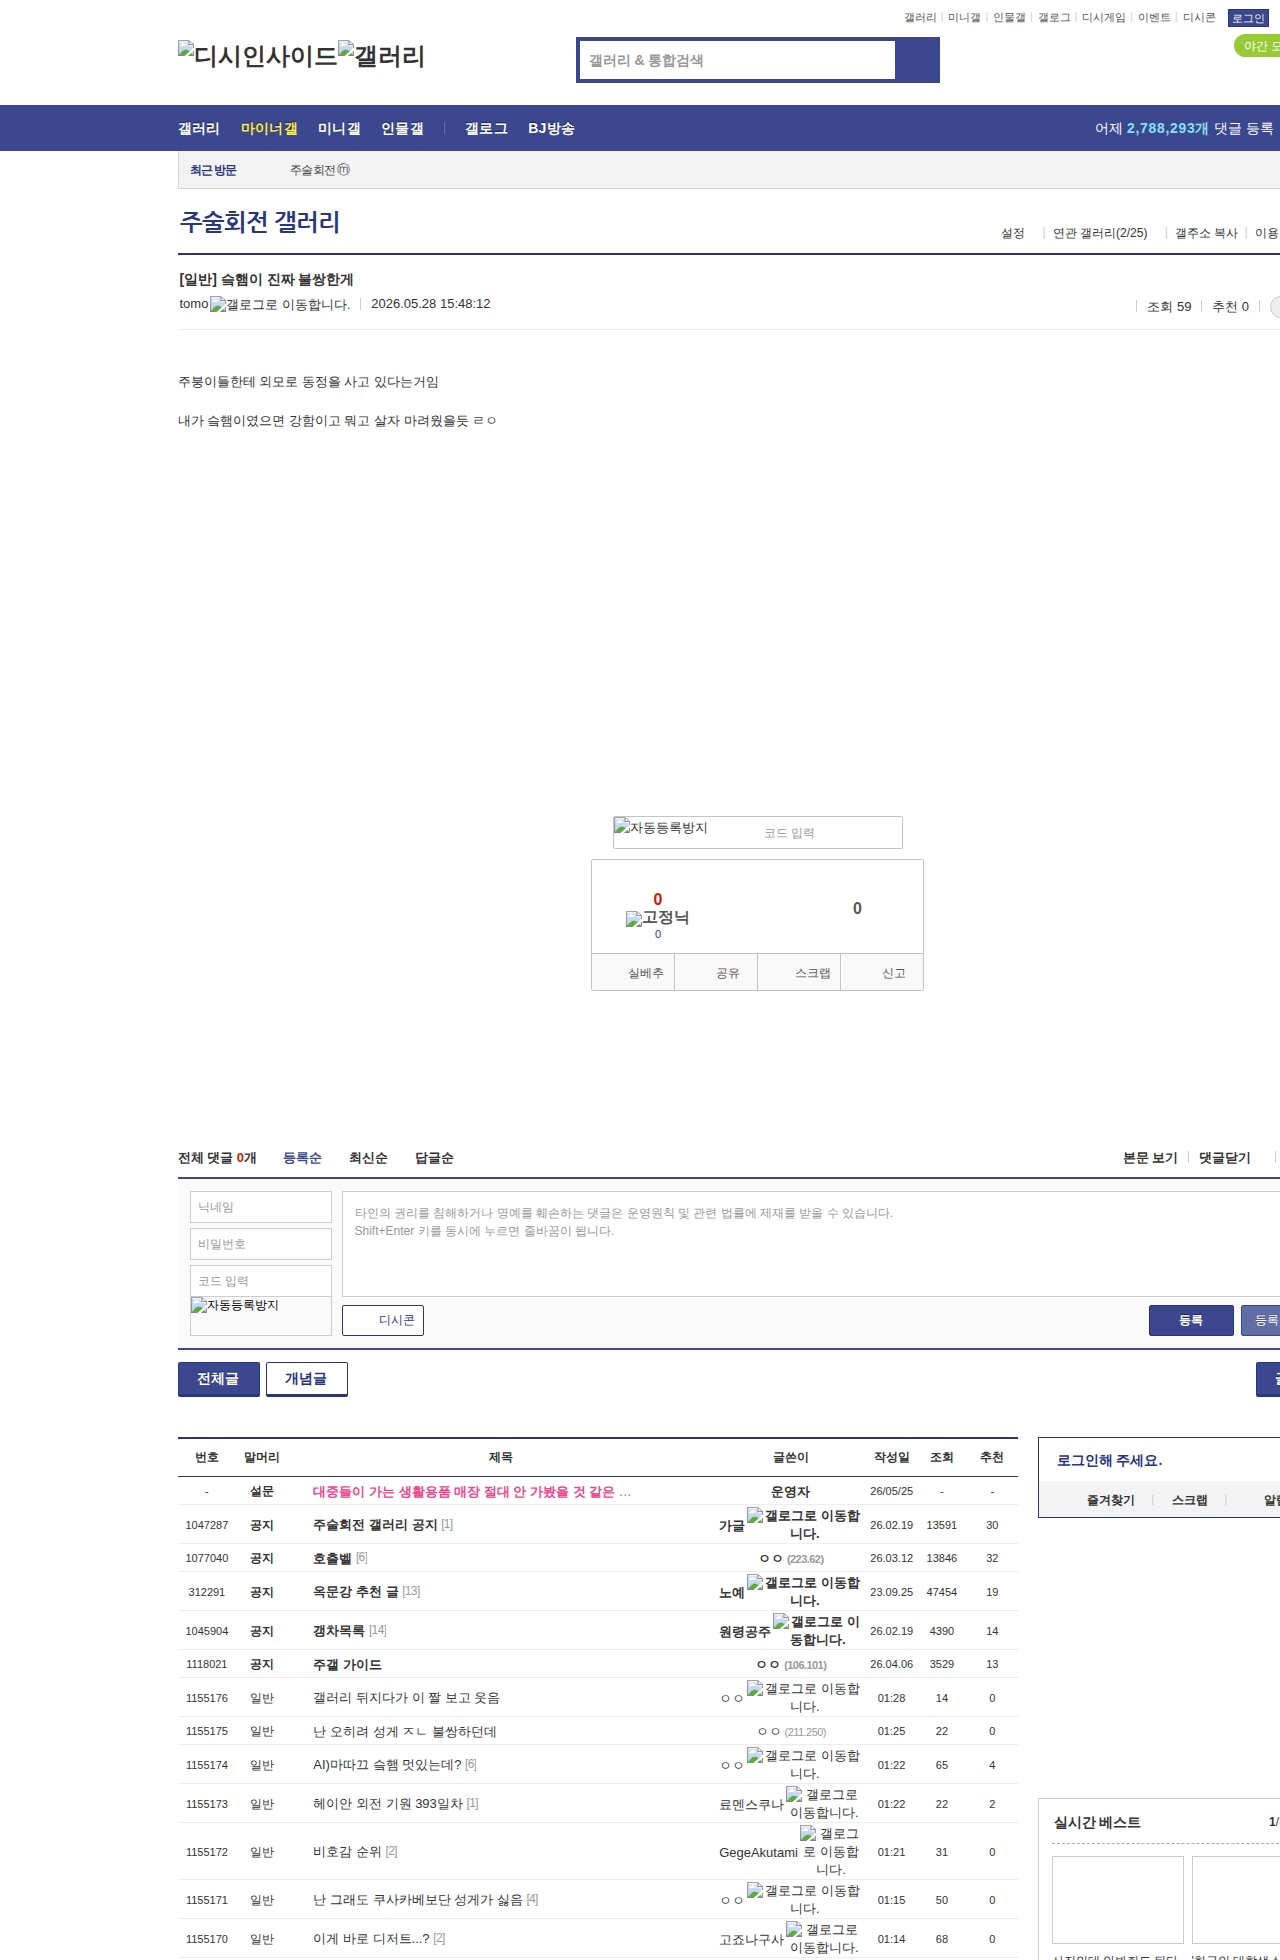Open 갤러리 in main navigation
The height and width of the screenshot is (1960, 1280).
click(x=199, y=129)
